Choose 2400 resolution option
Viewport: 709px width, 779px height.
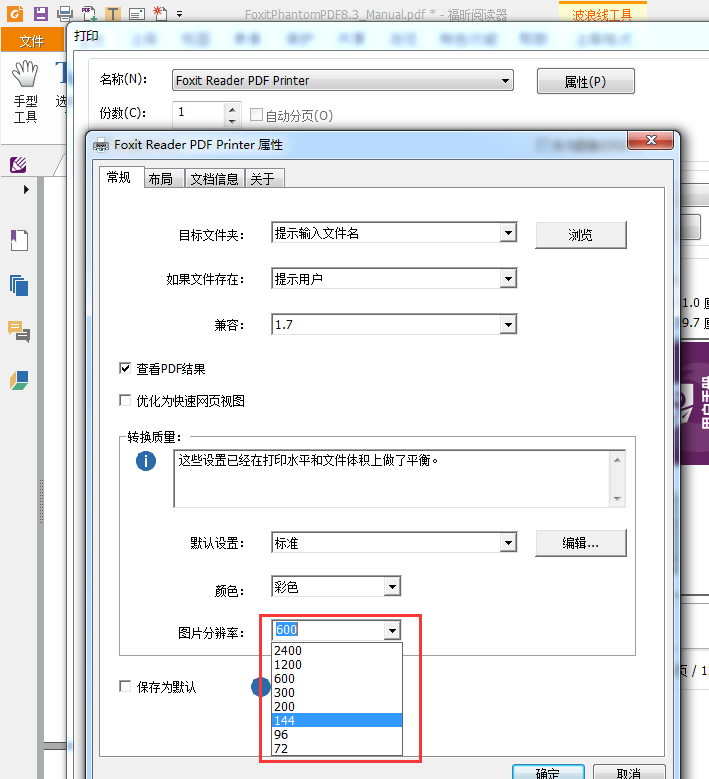(x=337, y=650)
